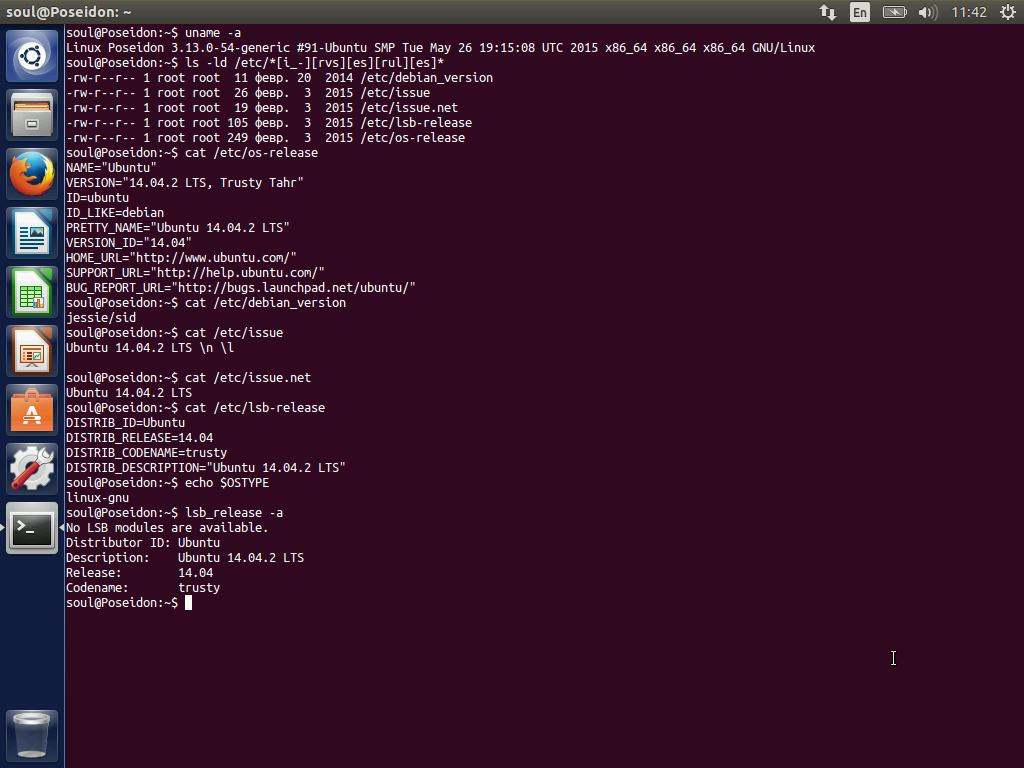The width and height of the screenshot is (1024, 768).
Task: Click the /etc/issue.net file listing row
Action: (262, 108)
